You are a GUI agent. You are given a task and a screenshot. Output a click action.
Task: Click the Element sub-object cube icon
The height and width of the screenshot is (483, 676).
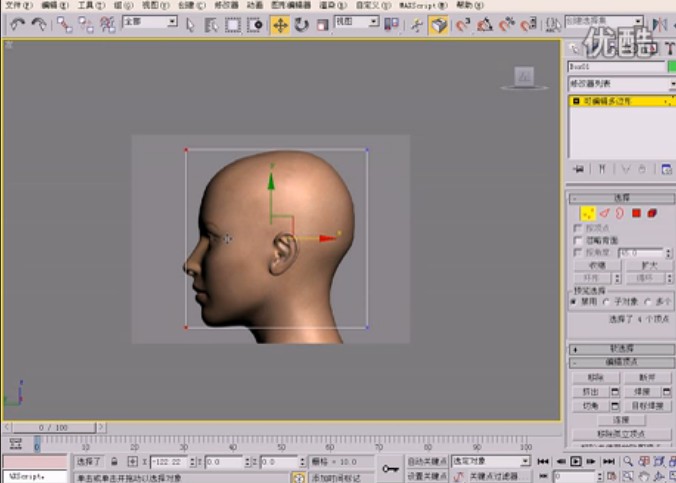point(652,213)
